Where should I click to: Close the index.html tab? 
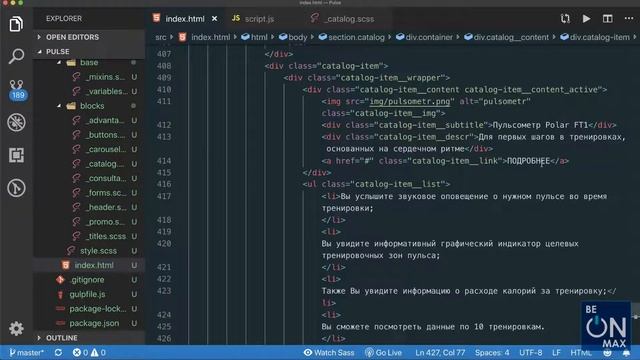point(214,19)
